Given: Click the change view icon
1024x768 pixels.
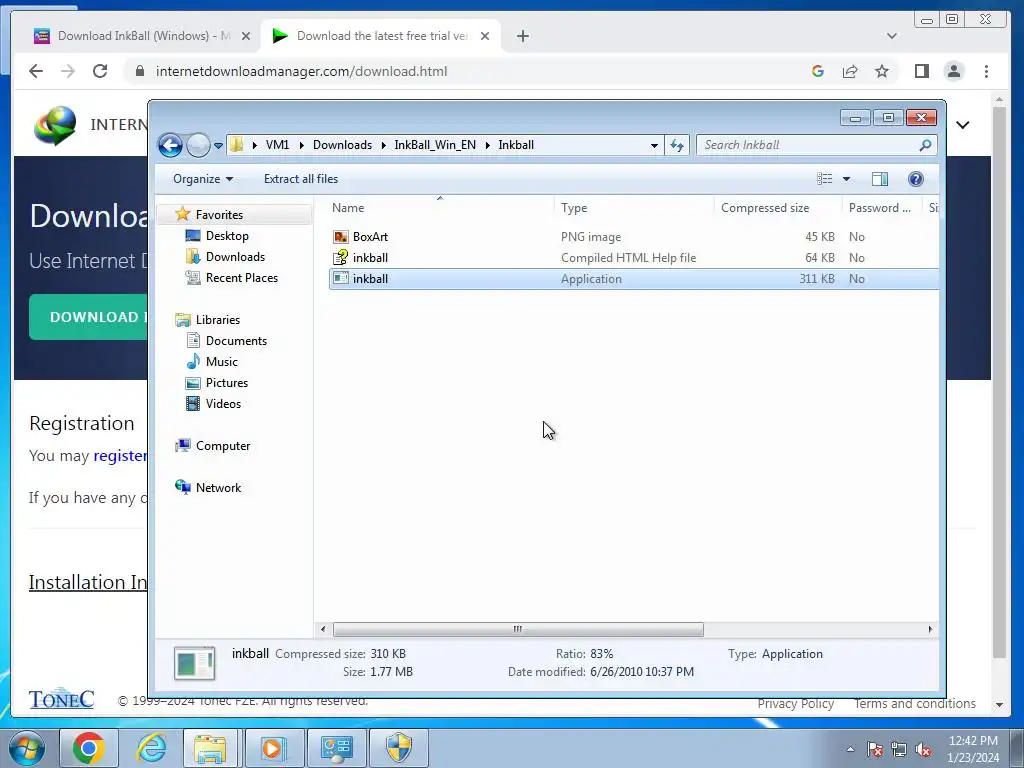Looking at the screenshot, I should 824,179.
